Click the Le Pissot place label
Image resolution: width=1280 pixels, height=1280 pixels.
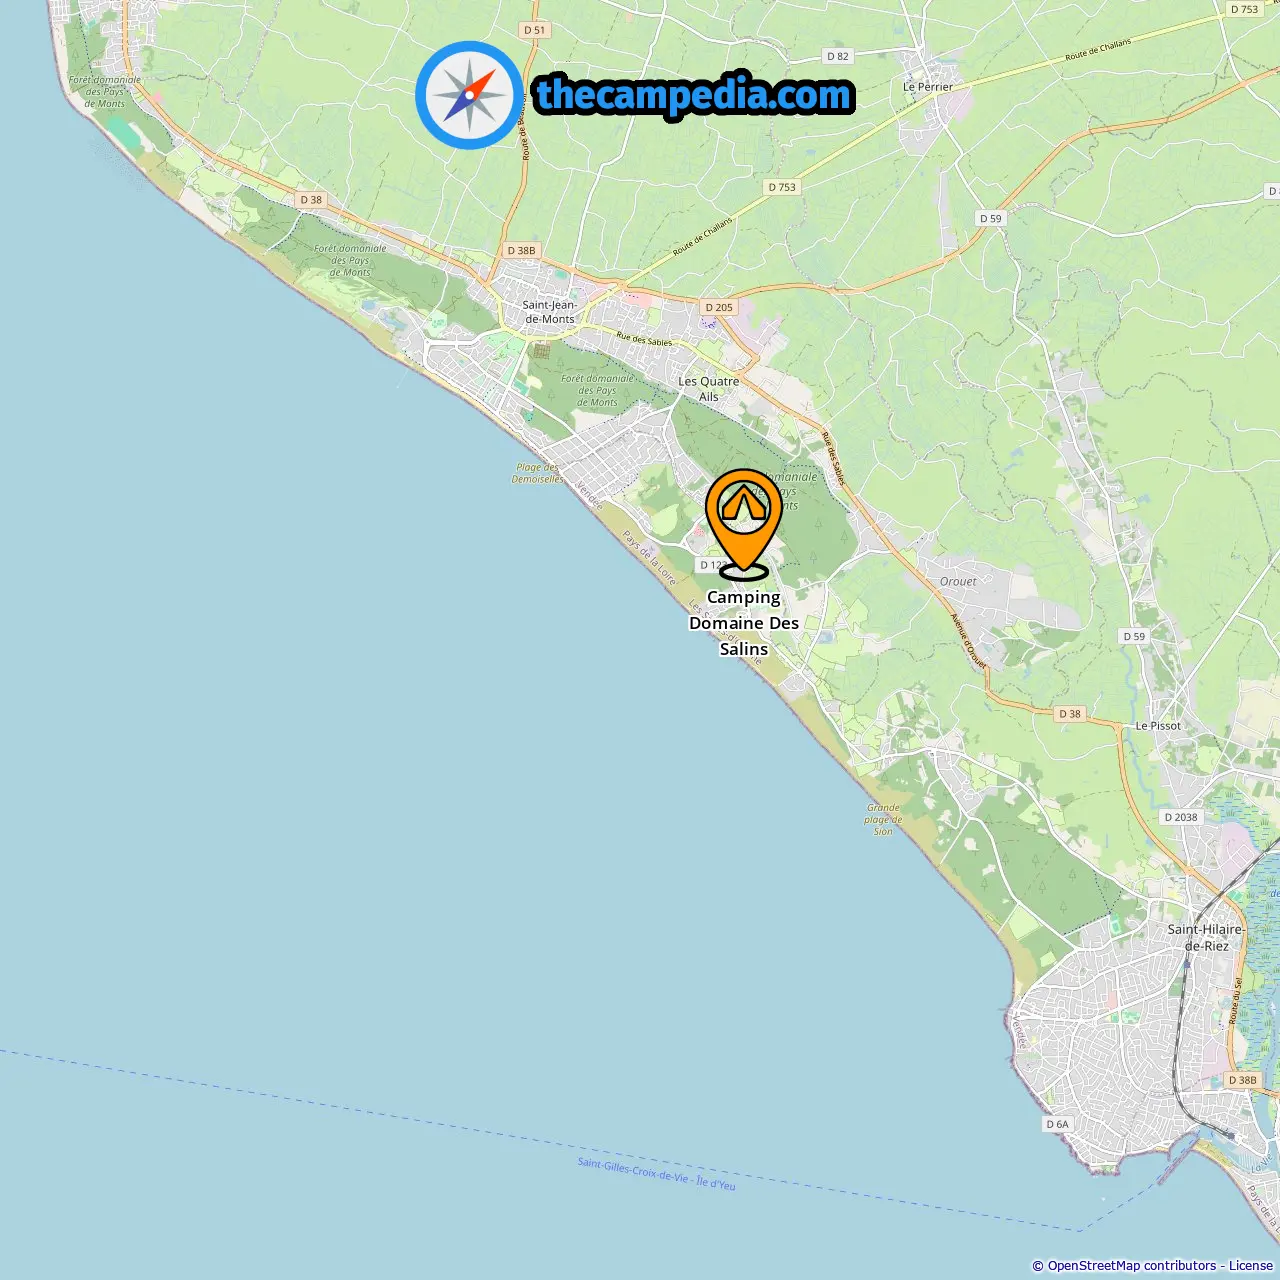pyautogui.click(x=1158, y=726)
